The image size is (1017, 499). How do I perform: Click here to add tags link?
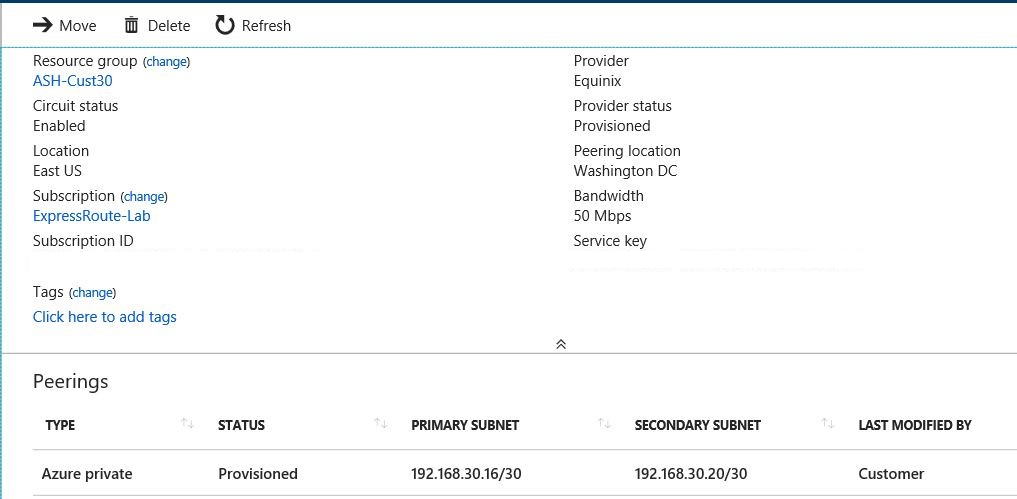[104, 317]
